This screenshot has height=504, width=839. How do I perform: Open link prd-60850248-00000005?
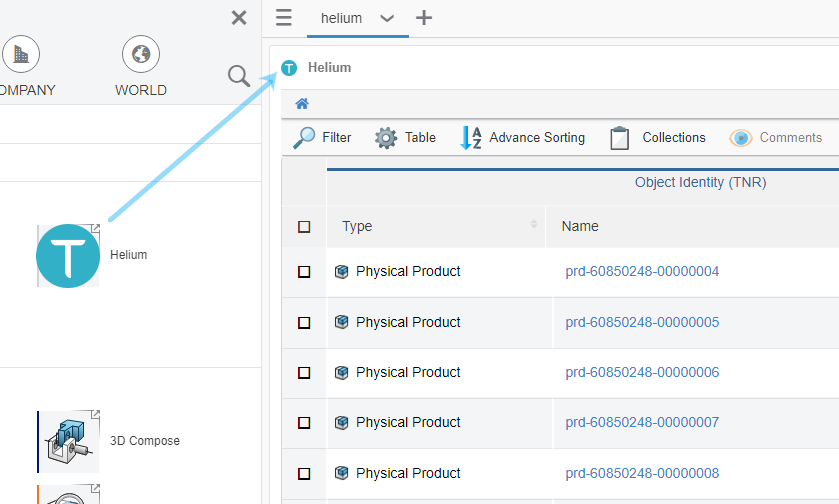(642, 322)
